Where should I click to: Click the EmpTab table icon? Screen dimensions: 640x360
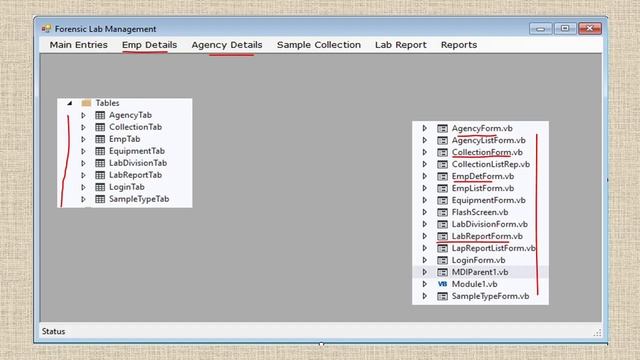coord(100,139)
